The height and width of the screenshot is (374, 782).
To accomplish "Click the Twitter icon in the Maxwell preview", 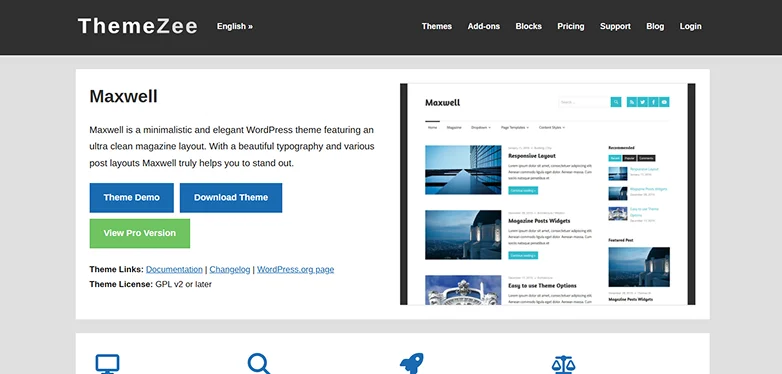I will (642, 102).
